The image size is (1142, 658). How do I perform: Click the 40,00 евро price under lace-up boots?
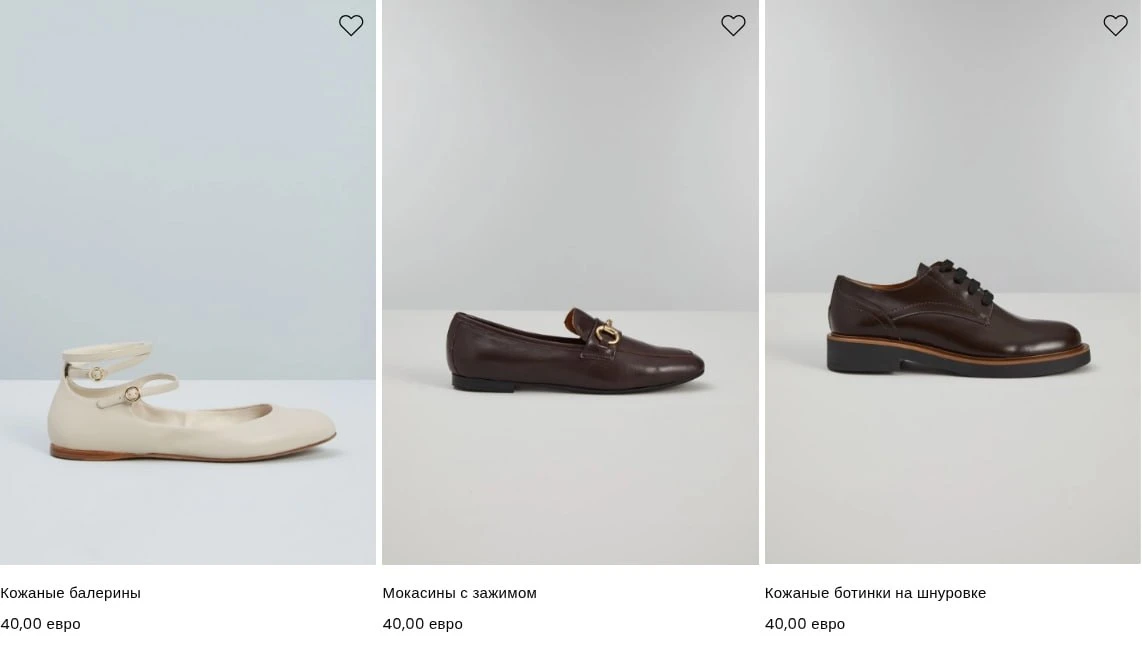pos(805,624)
